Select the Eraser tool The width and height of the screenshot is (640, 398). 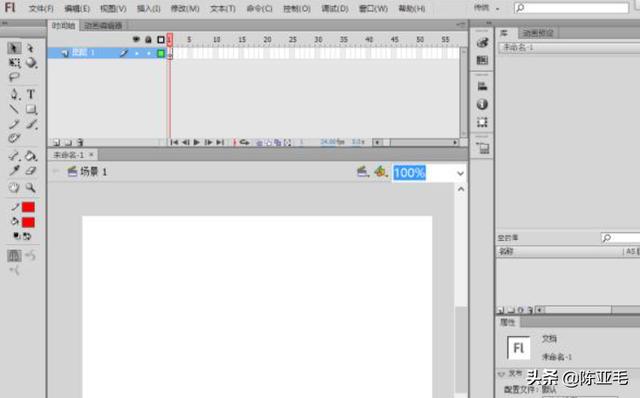tap(31, 171)
